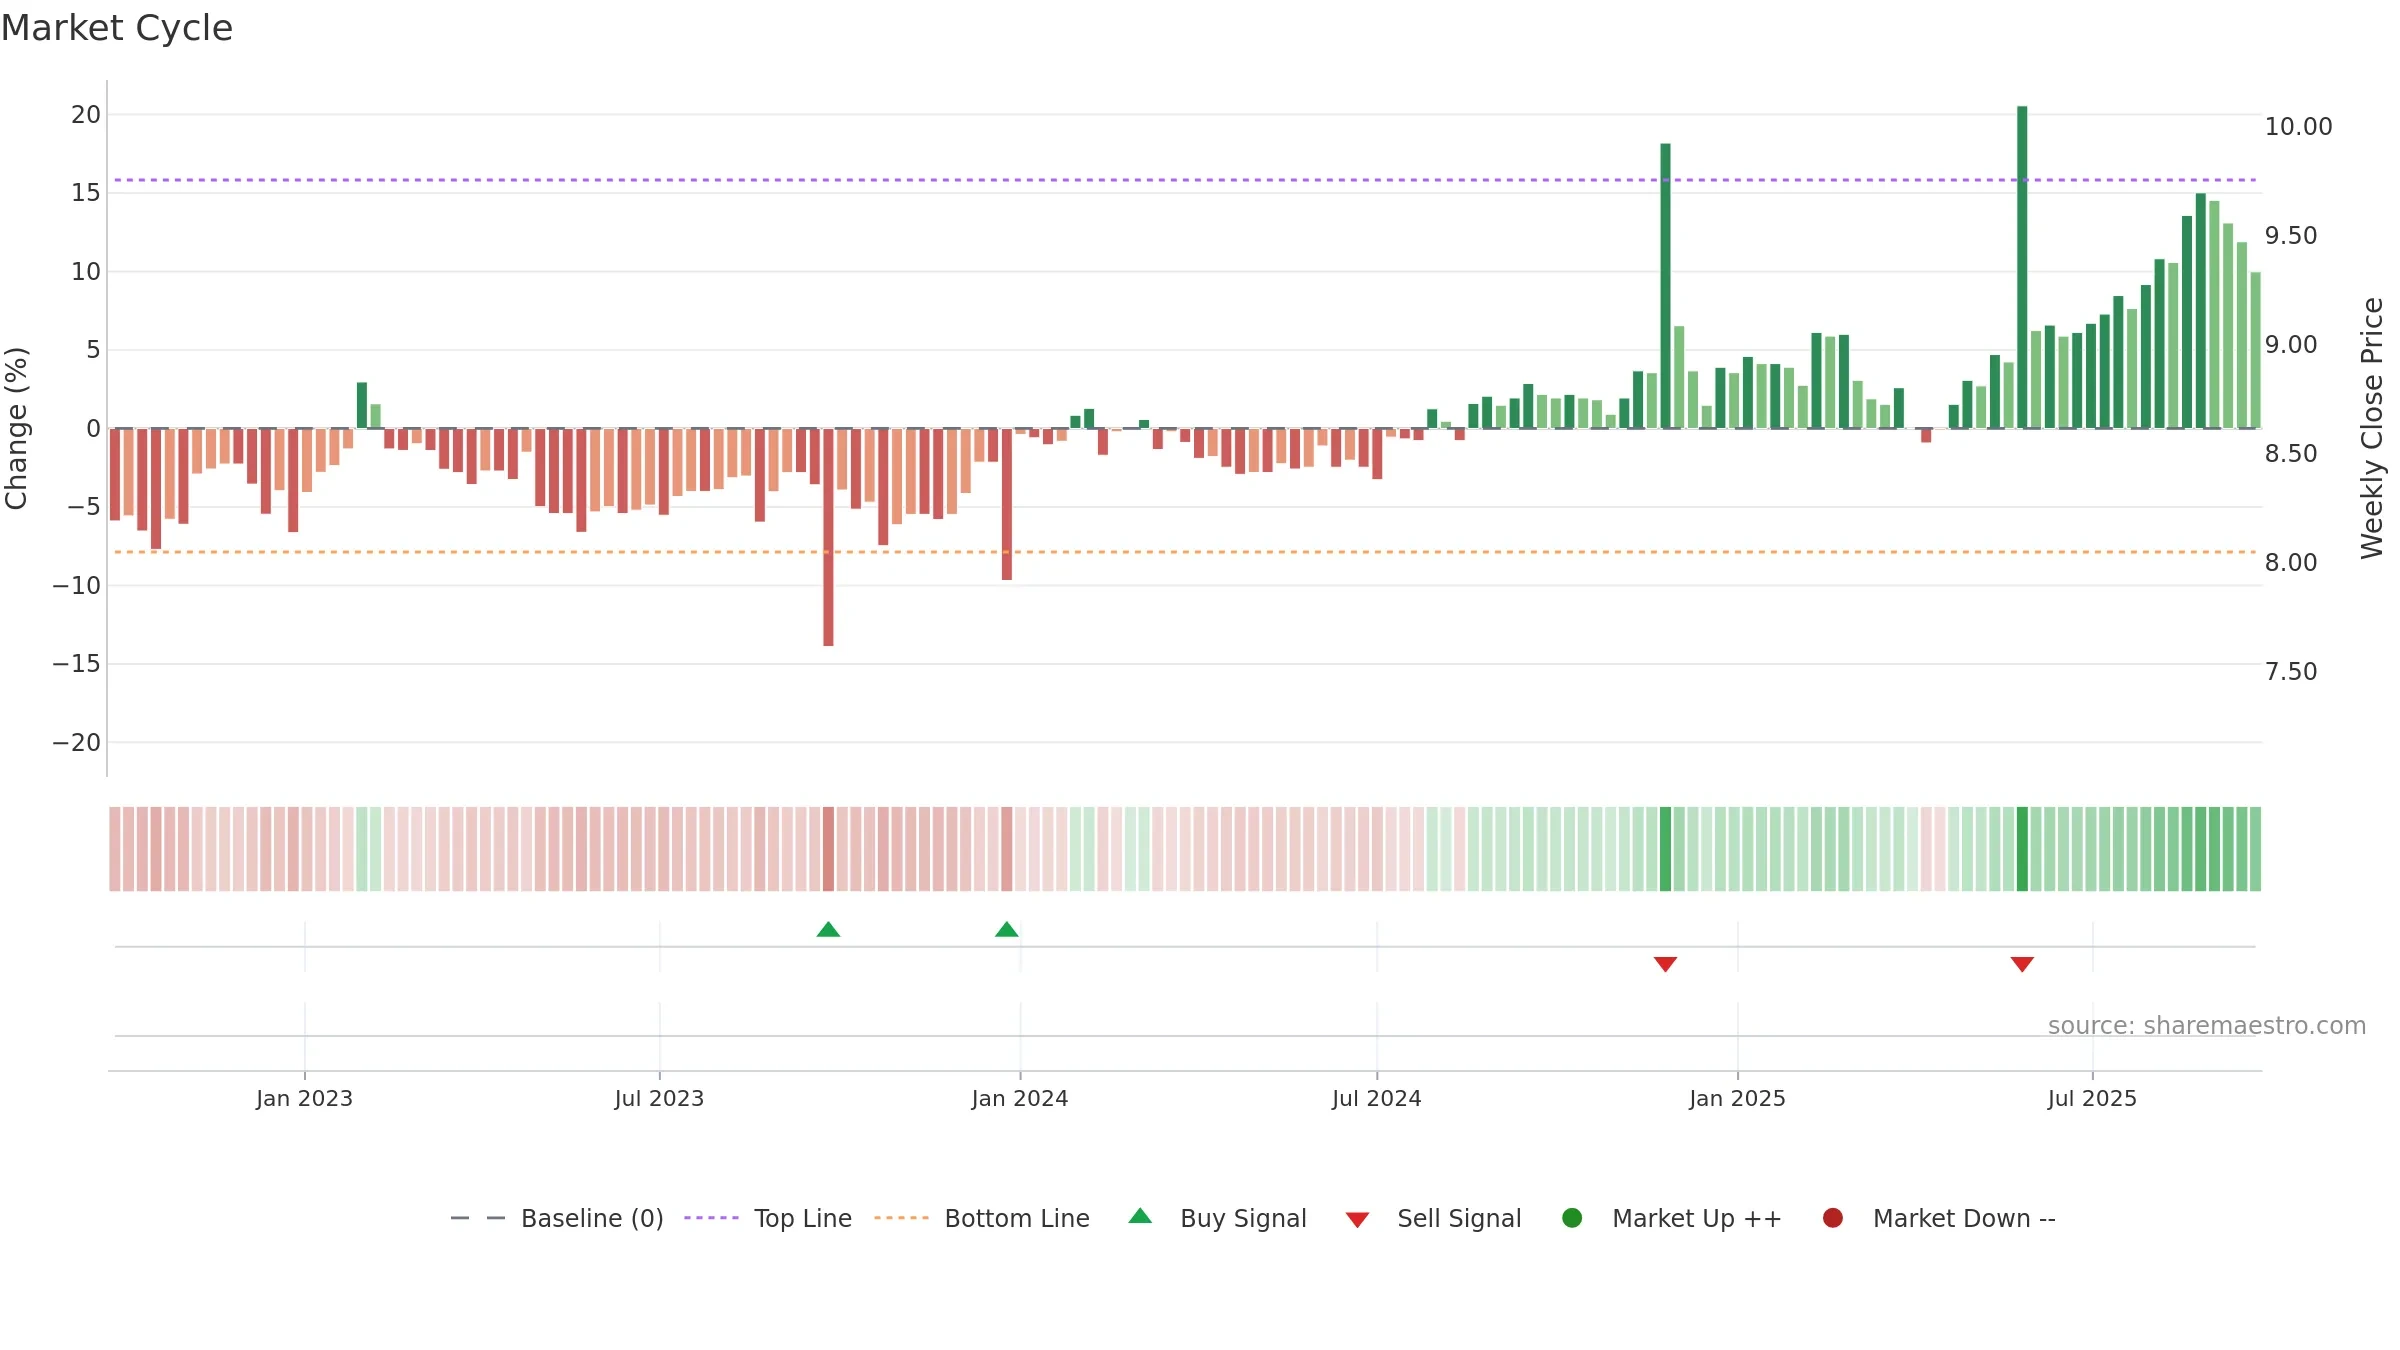
Task: Click the Buy Signal legend triangle icon
Action: (1140, 1216)
